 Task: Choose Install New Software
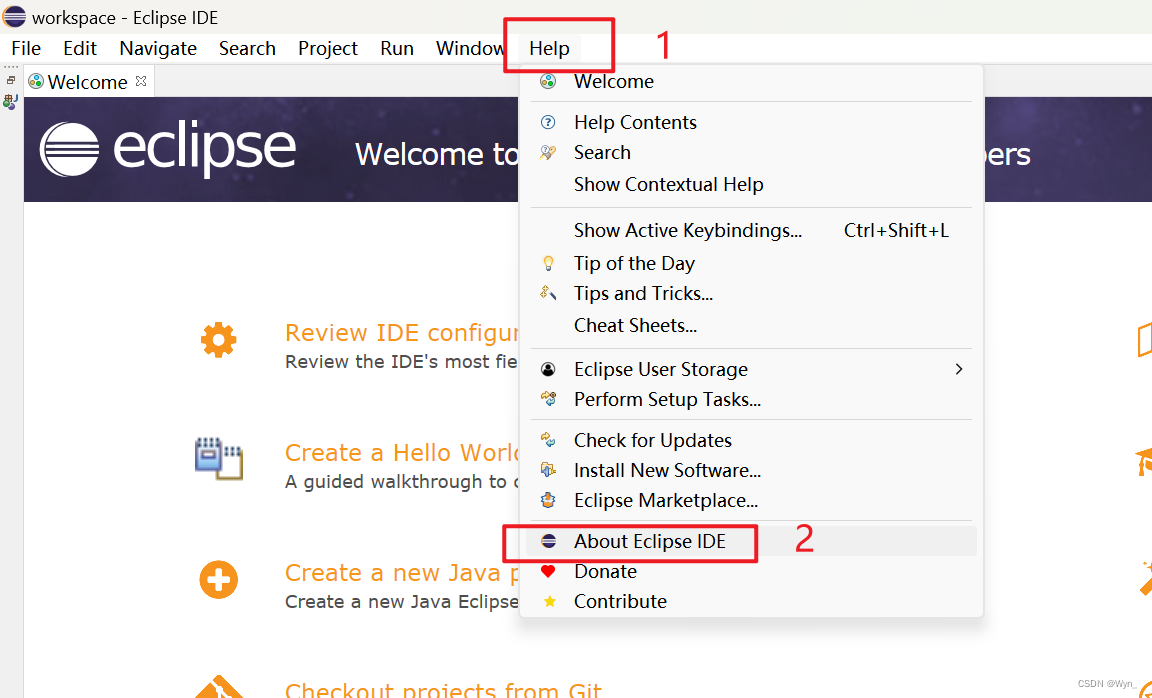point(751,470)
